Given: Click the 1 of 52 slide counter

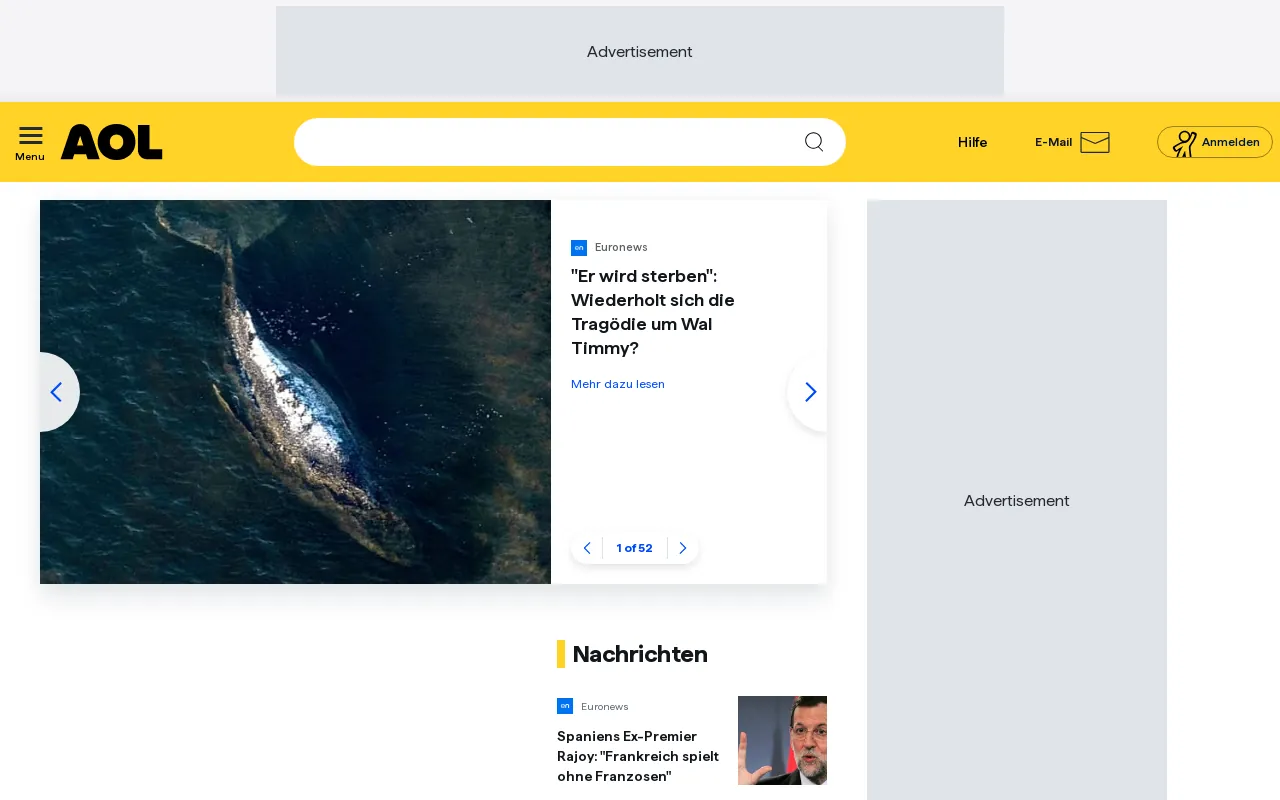Looking at the screenshot, I should coord(635,548).
